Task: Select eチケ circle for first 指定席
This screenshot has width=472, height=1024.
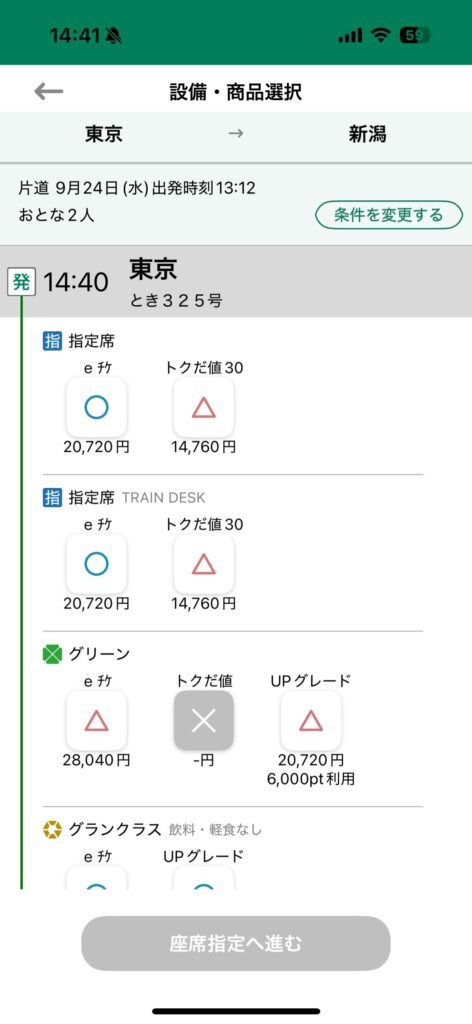Action: (x=97, y=408)
